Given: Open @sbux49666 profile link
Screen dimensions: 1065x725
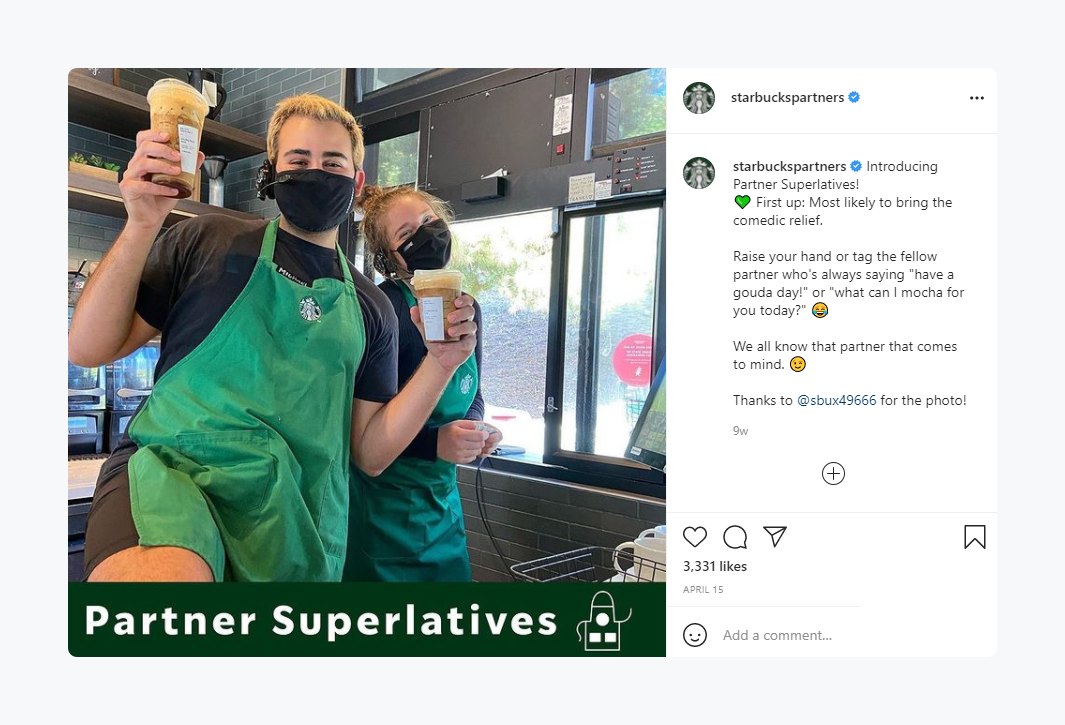Looking at the screenshot, I should (x=836, y=400).
